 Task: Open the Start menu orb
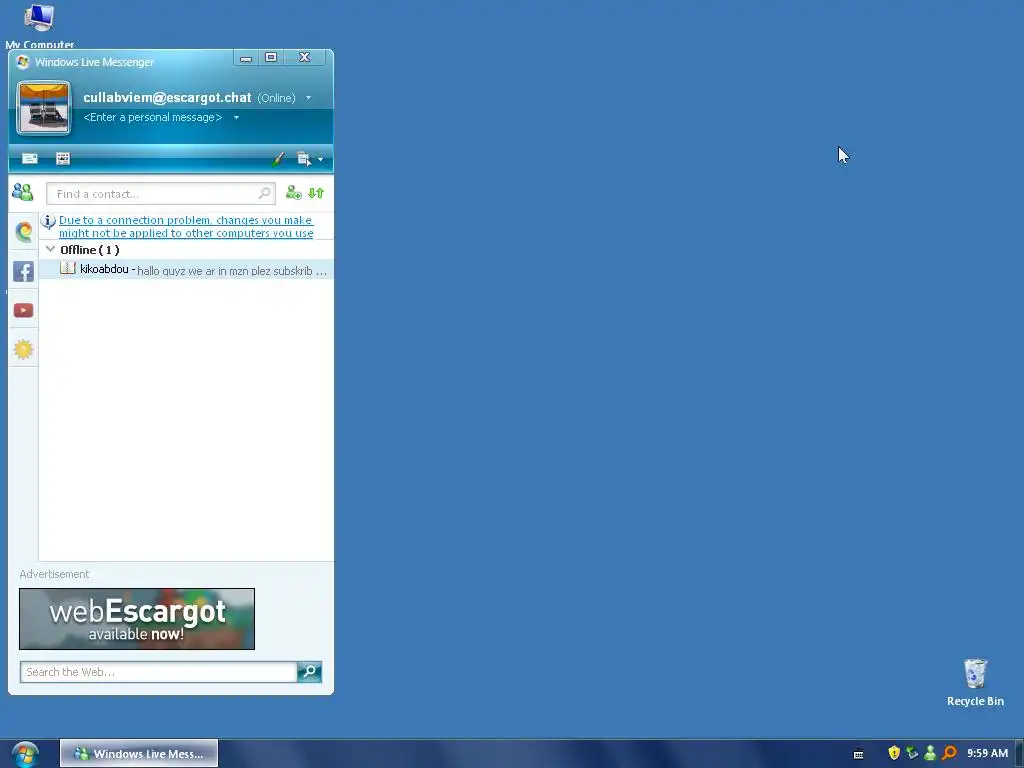(25, 754)
